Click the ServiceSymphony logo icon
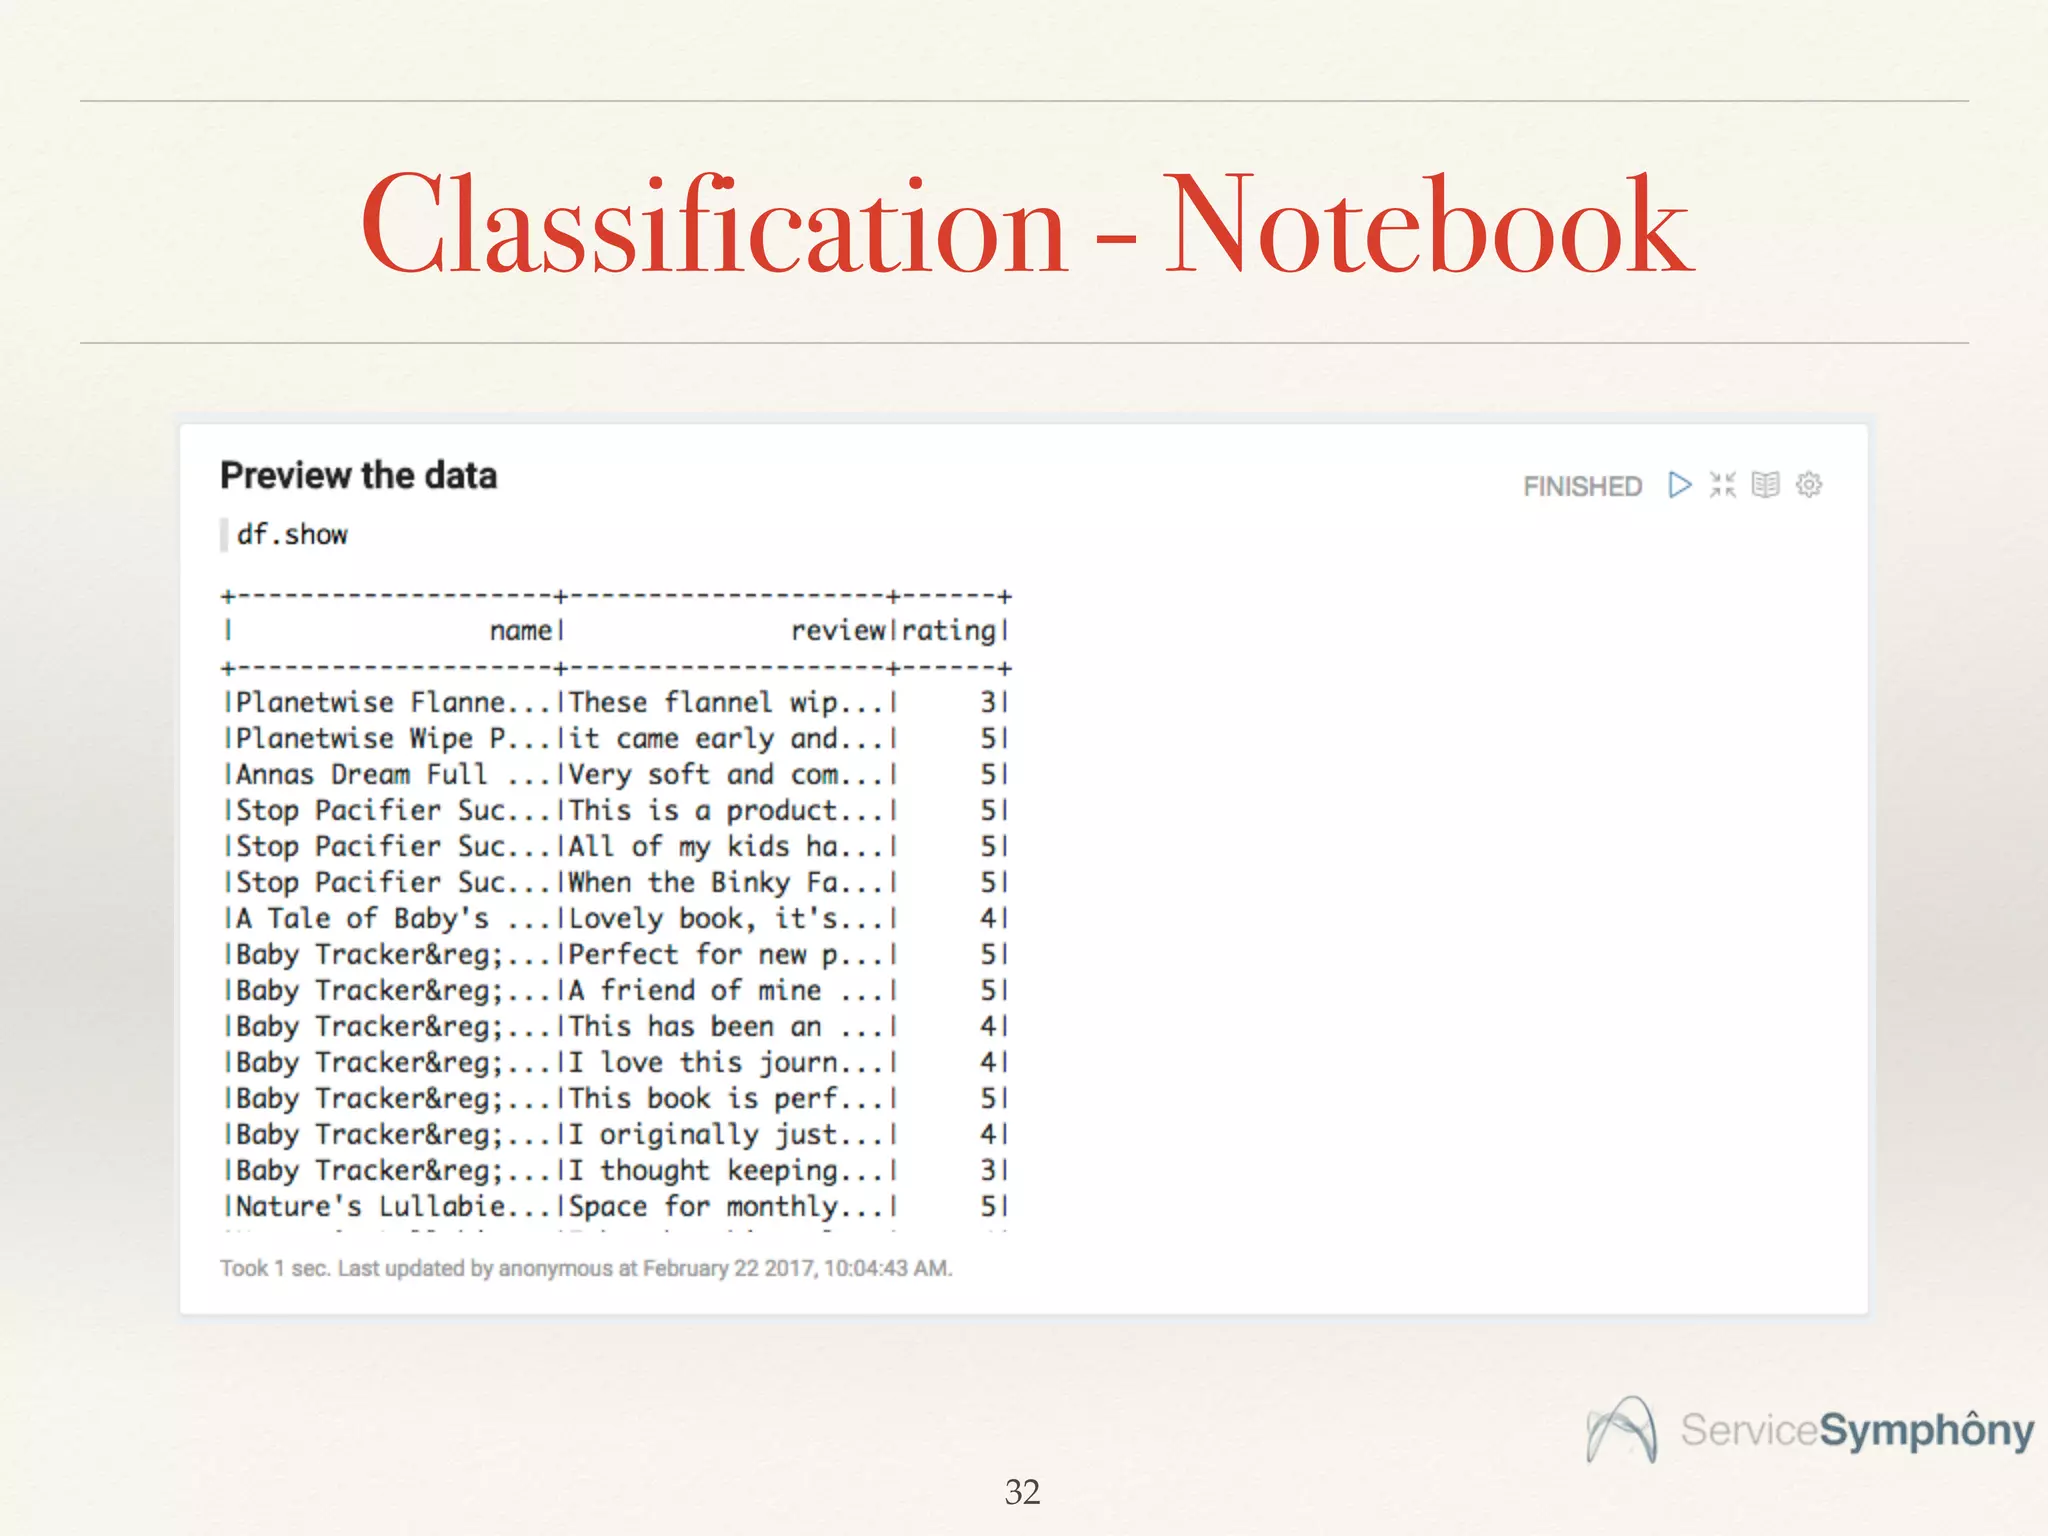The image size is (2048, 1536). coord(1621,1429)
